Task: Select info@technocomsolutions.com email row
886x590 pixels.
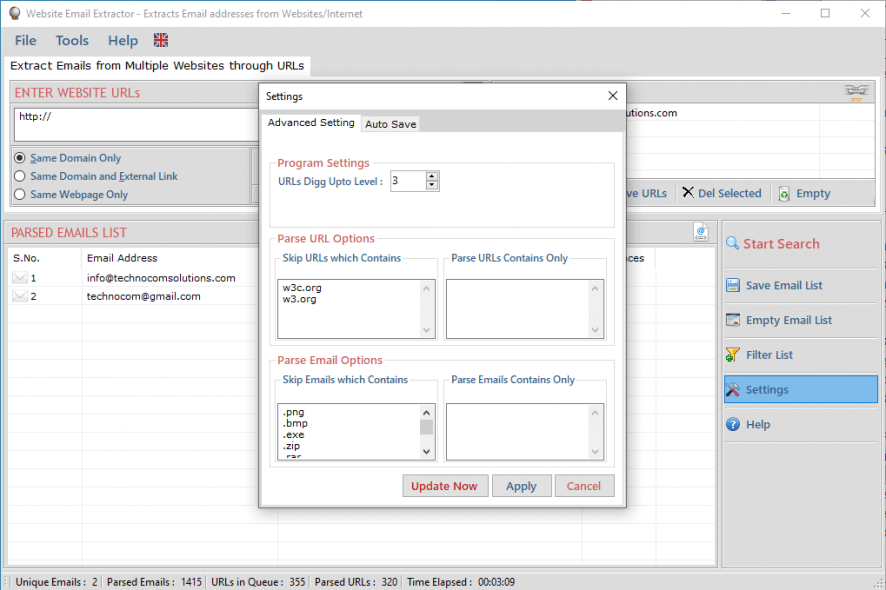Action: 161,278
